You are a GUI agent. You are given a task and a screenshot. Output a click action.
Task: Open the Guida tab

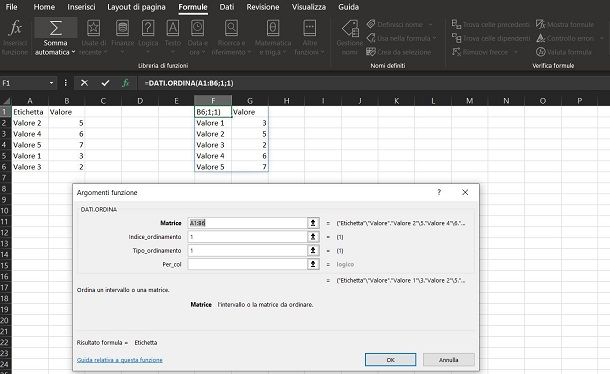348,7
